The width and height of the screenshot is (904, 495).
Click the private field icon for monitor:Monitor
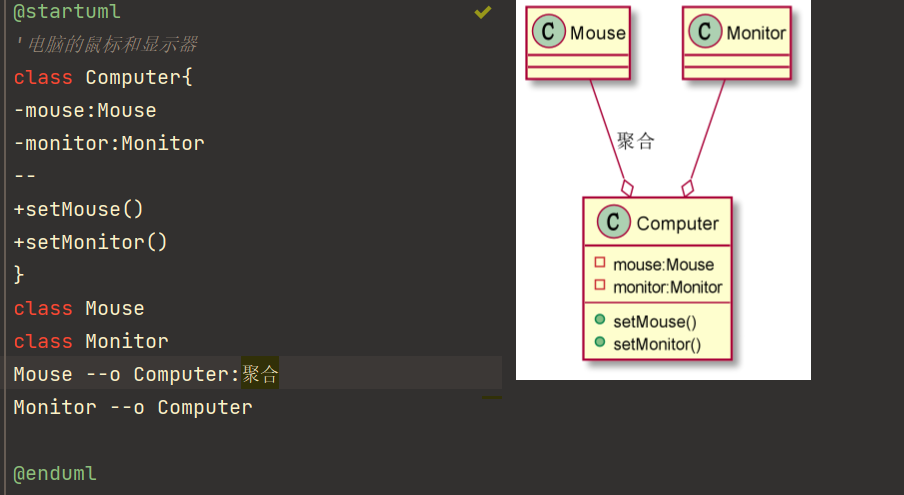coord(600,285)
